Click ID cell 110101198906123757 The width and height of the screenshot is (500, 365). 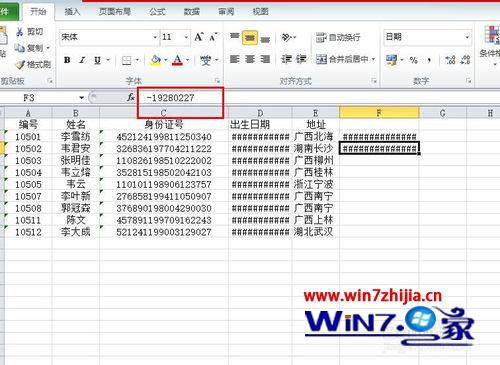(x=164, y=184)
